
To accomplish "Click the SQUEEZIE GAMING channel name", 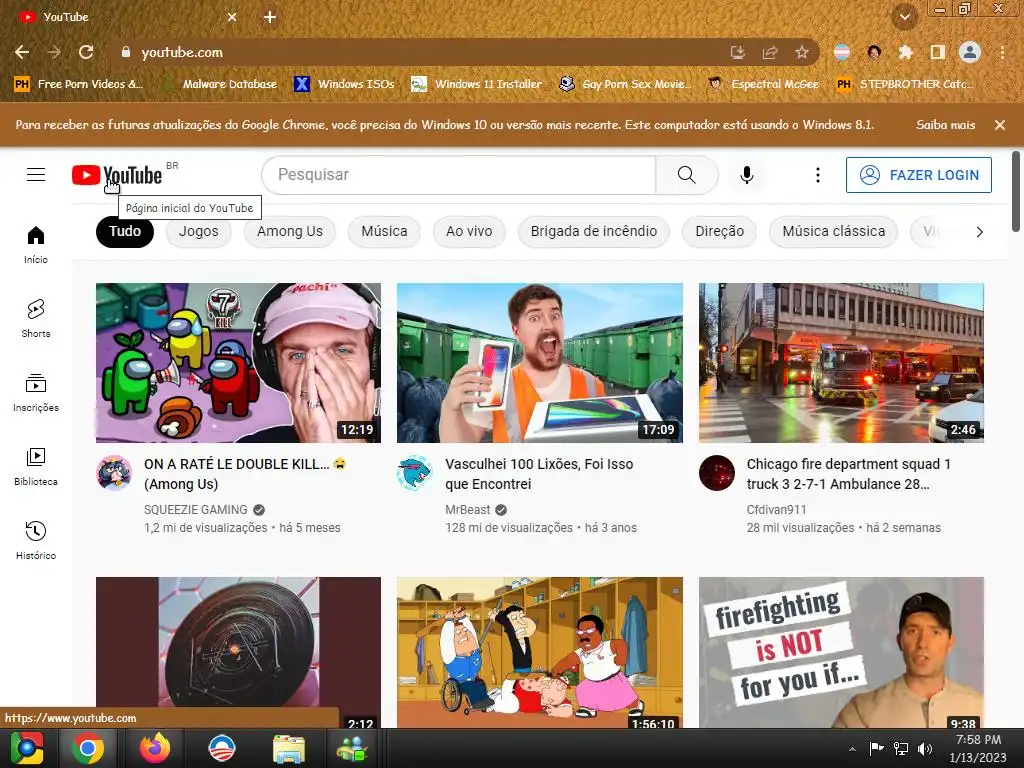I will [x=196, y=510].
